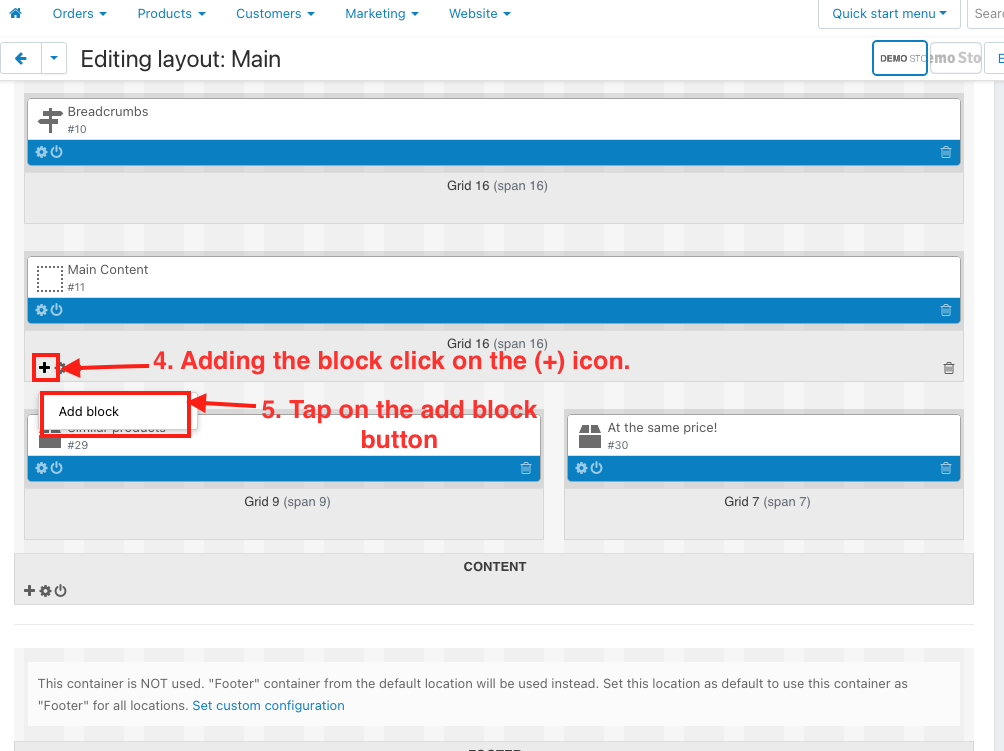Expand the Quick start menu dropdown
The width and height of the screenshot is (1004, 751).
pyautogui.click(x=889, y=13)
